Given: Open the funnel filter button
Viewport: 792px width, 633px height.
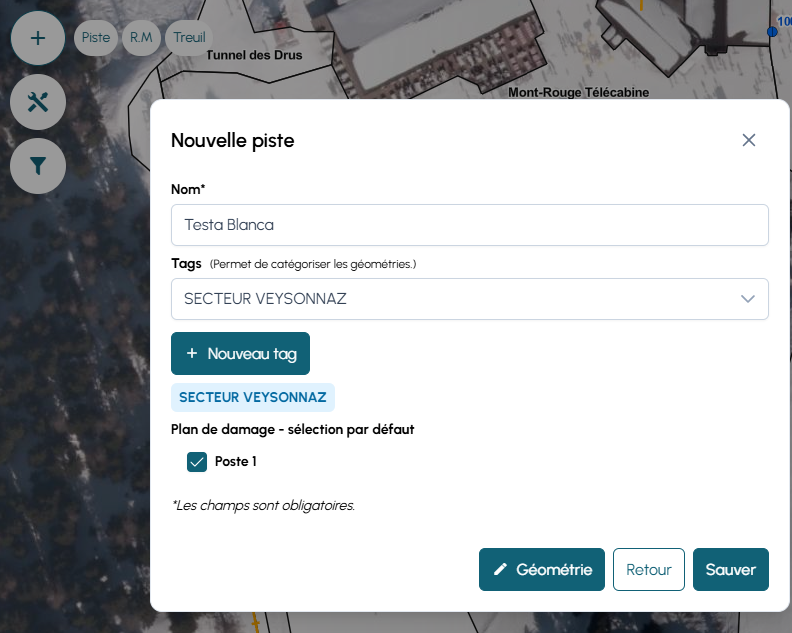Looking at the screenshot, I should [x=38, y=166].
